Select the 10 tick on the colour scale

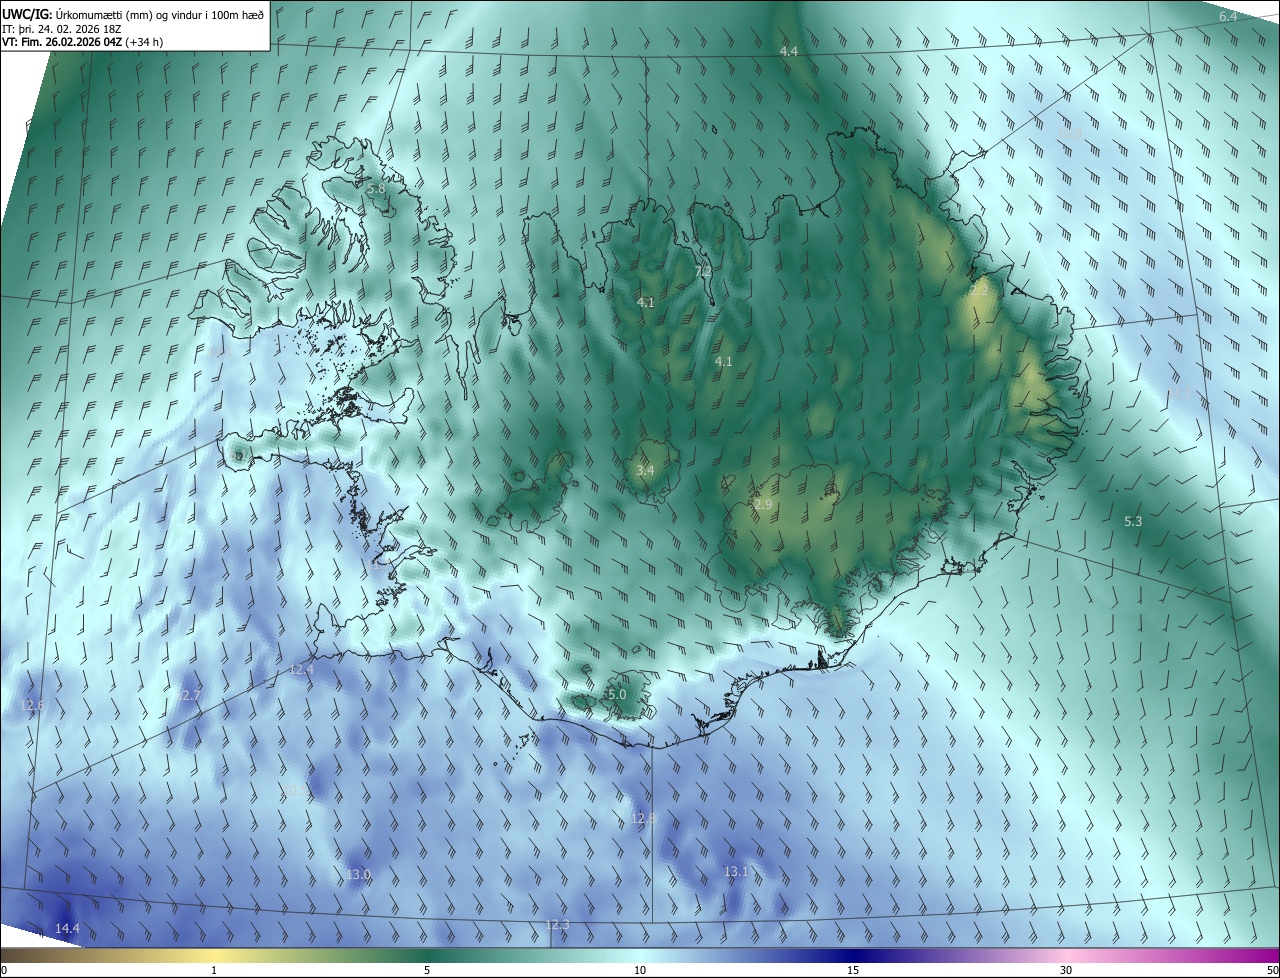pos(640,971)
